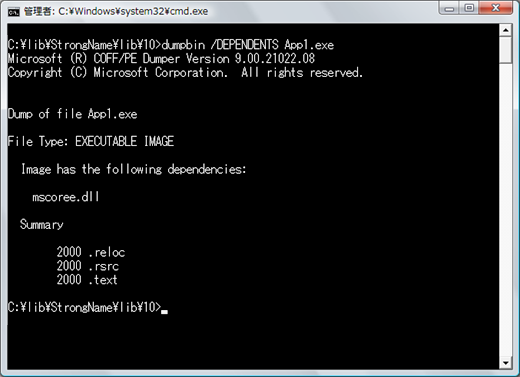Close the cmd.exe window
Viewport: 520px width, 377px height.
pyautogui.click(x=496, y=8)
